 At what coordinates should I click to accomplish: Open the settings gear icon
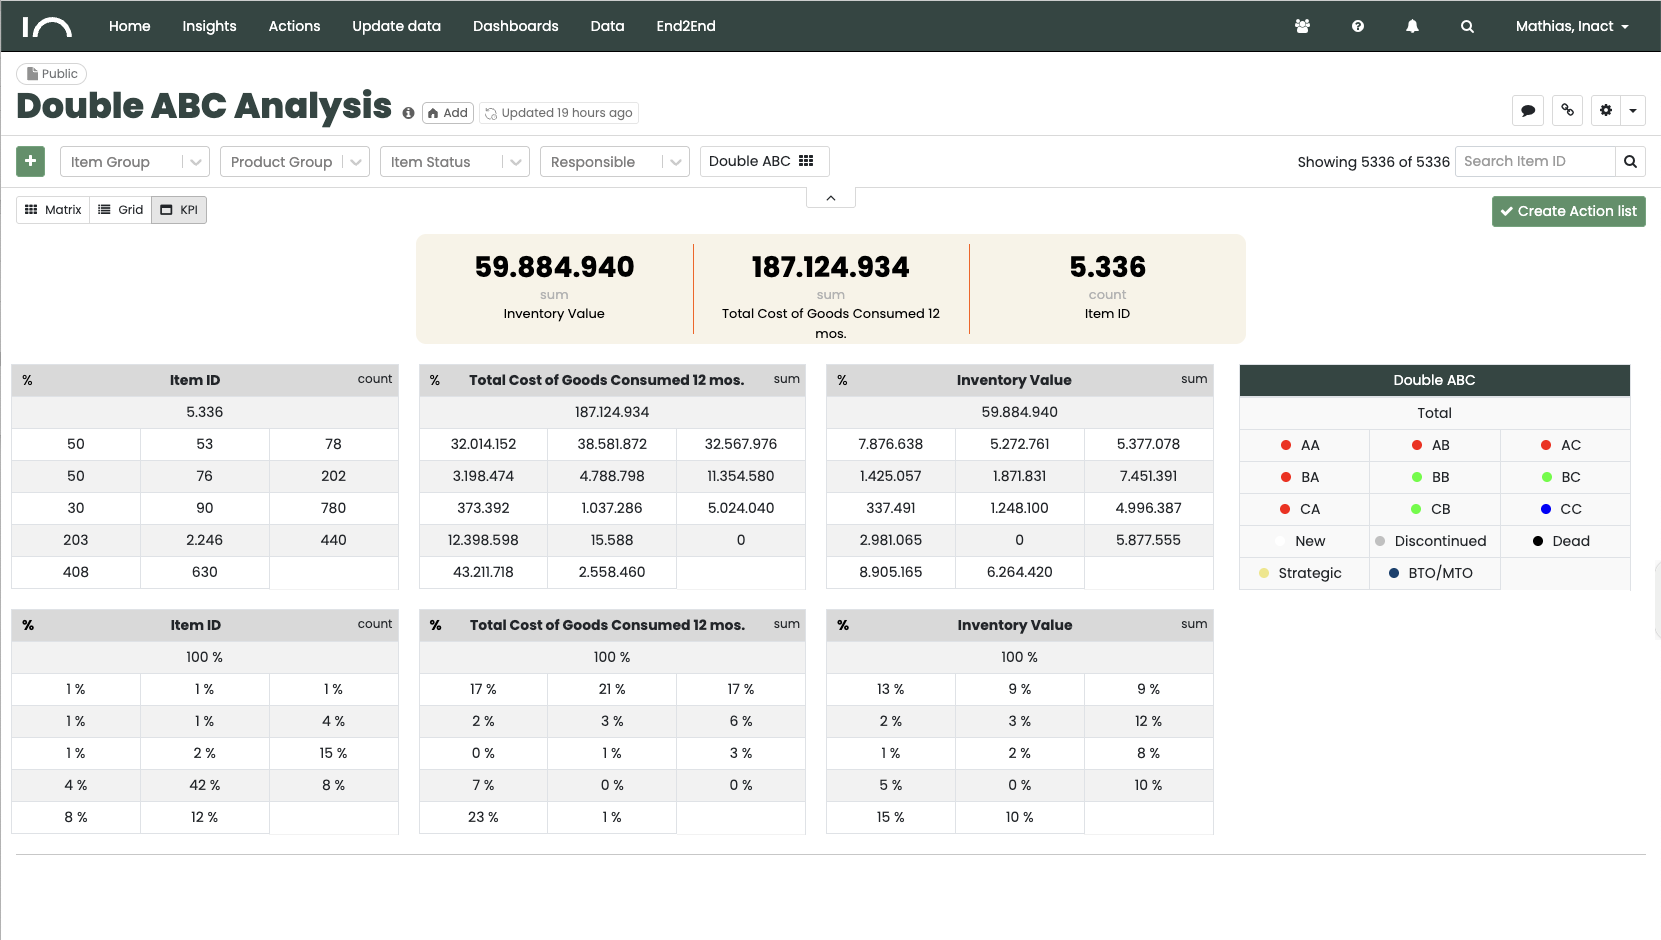(x=1606, y=110)
